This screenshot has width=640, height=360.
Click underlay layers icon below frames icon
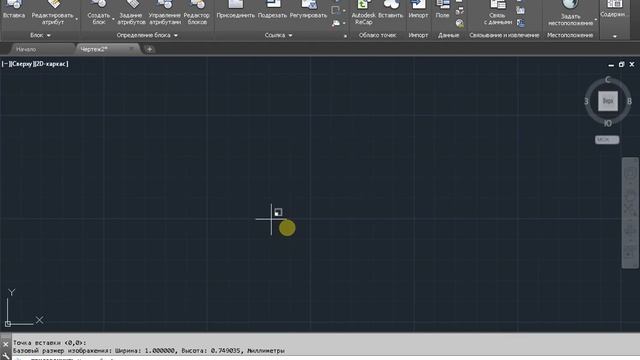336,23
